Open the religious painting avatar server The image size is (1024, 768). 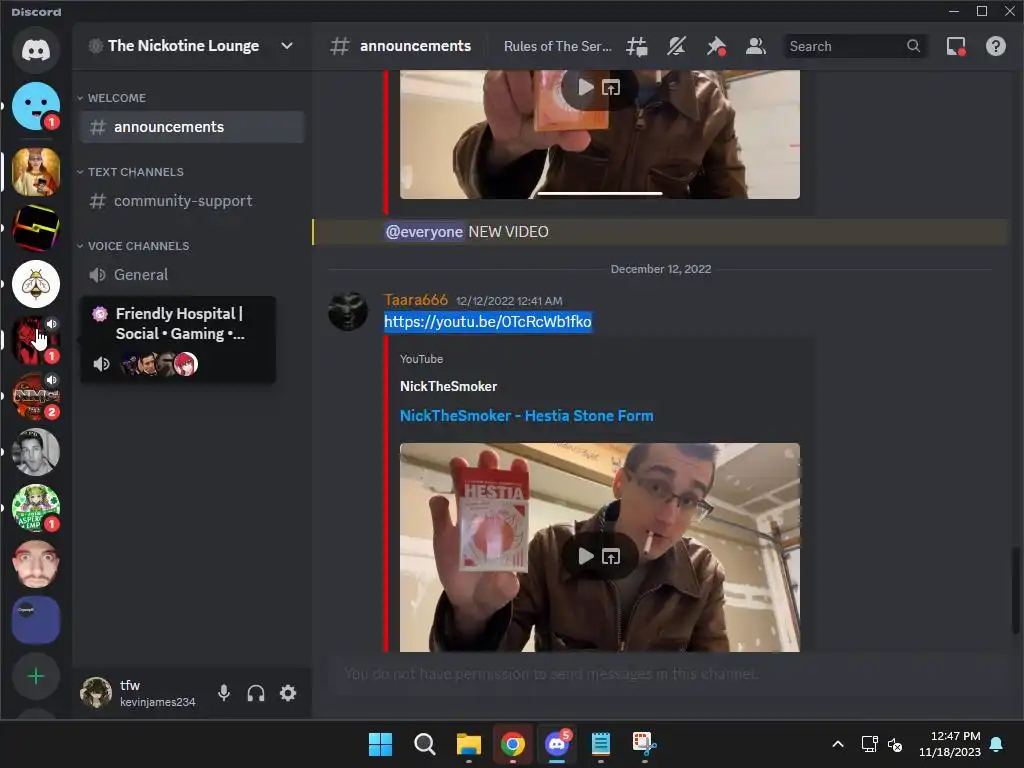click(36, 172)
